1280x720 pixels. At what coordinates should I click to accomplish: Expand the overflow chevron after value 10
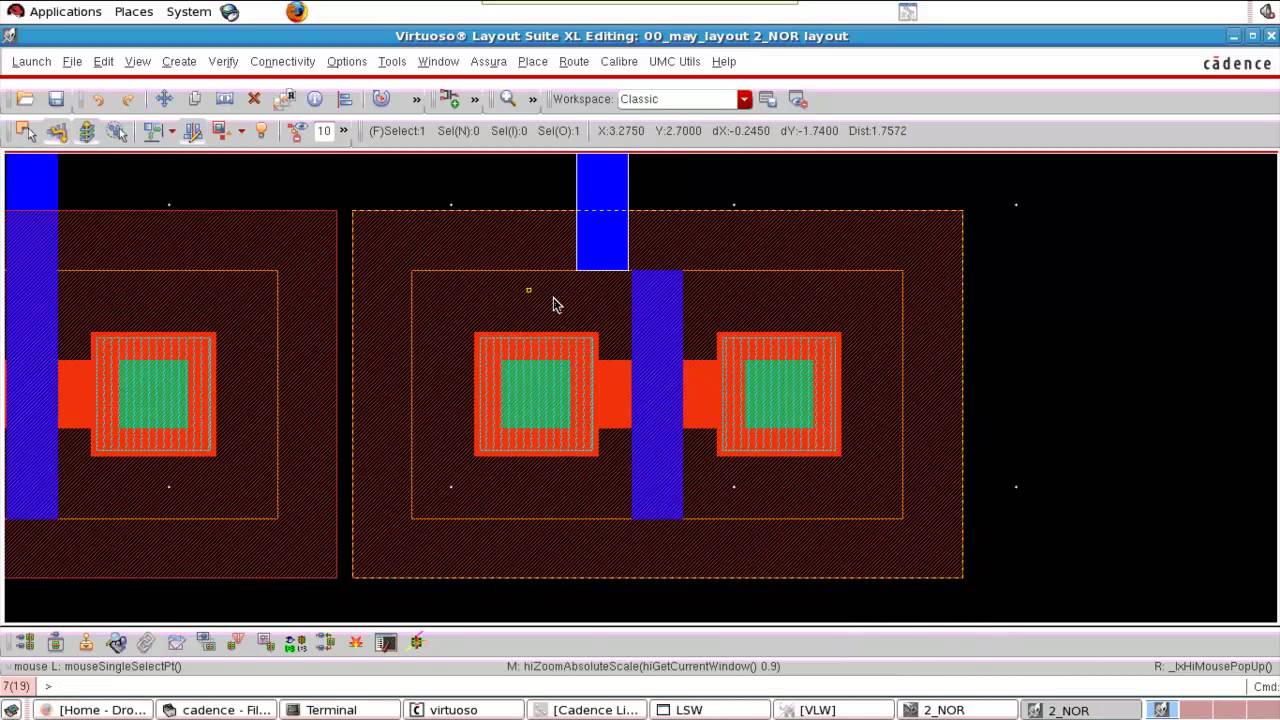point(344,131)
